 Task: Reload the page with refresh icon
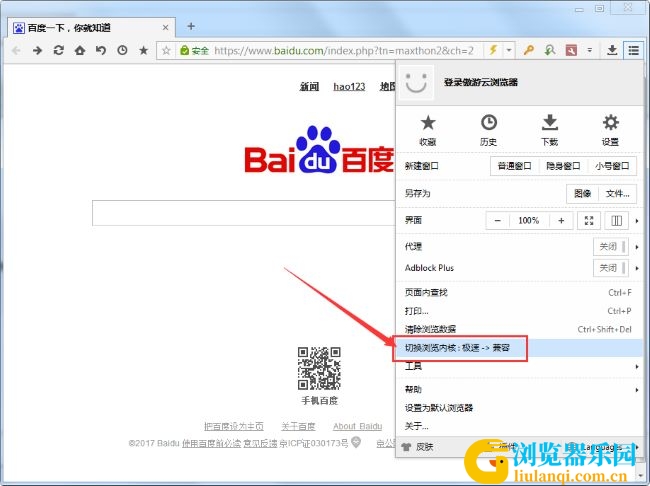[58, 51]
